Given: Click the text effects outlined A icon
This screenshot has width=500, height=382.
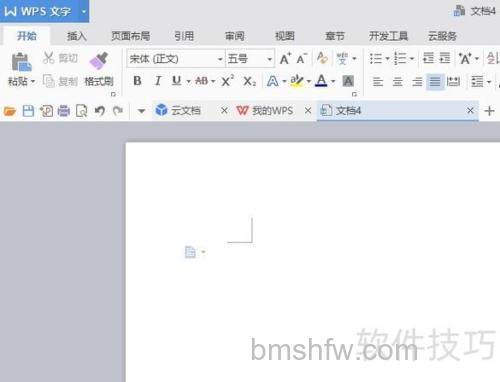Looking at the screenshot, I should pyautogui.click(x=272, y=81).
